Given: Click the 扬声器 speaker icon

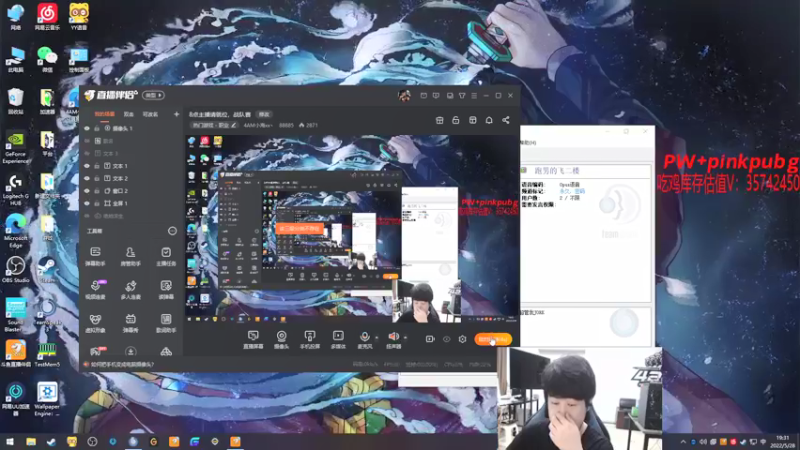Looking at the screenshot, I should click(x=393, y=337).
